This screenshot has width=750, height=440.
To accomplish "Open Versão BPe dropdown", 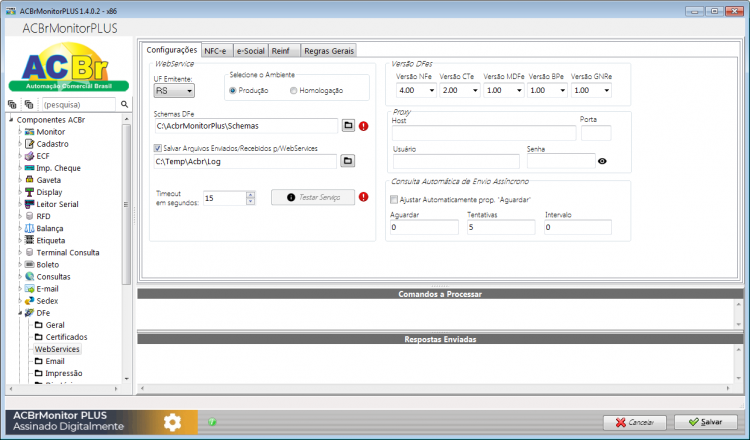I will point(547,90).
